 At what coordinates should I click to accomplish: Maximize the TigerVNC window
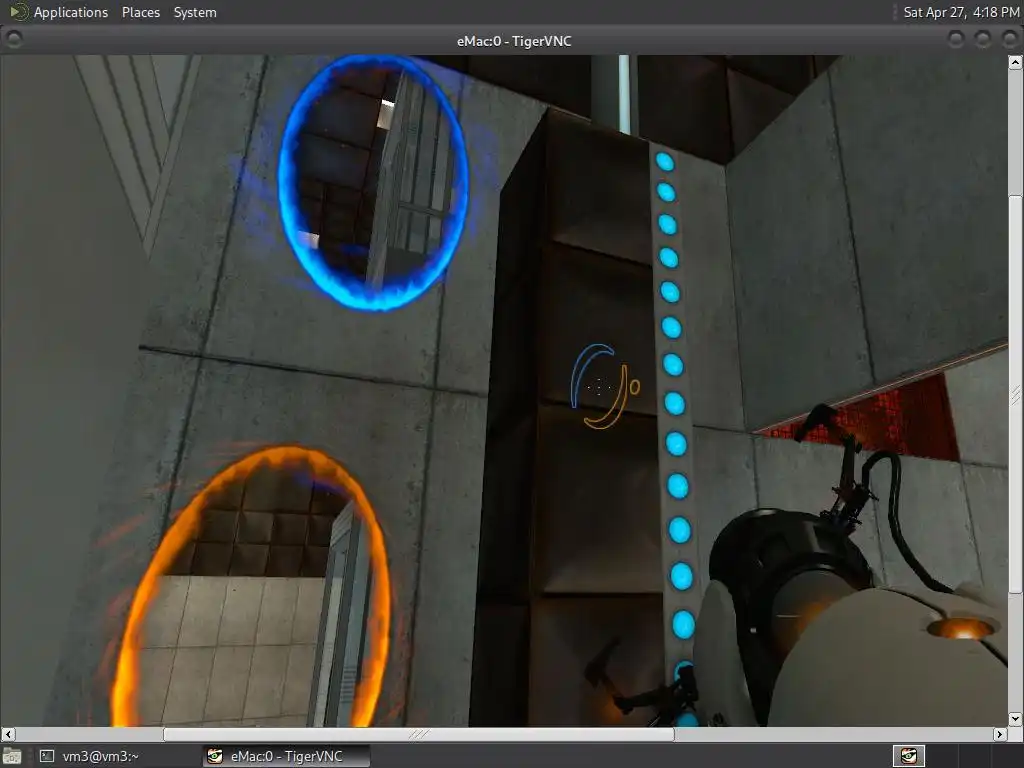983,40
